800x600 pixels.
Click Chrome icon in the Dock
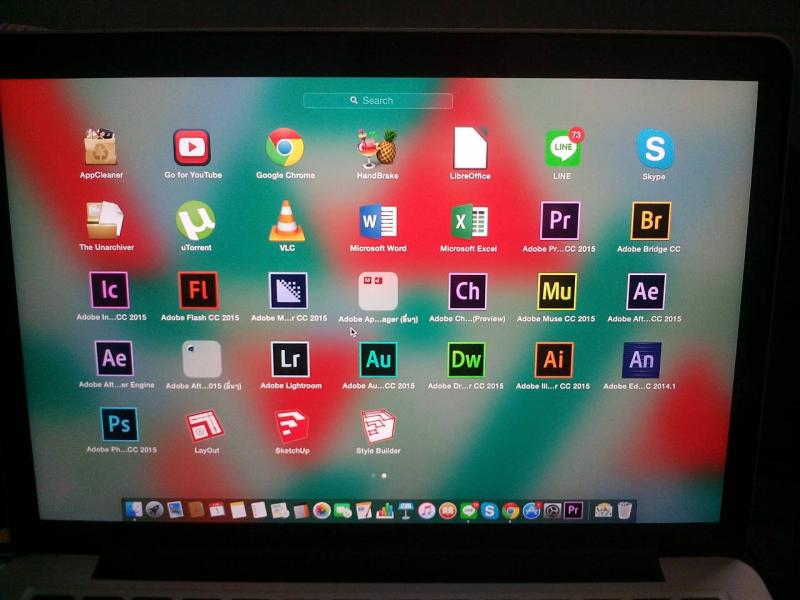click(510, 510)
